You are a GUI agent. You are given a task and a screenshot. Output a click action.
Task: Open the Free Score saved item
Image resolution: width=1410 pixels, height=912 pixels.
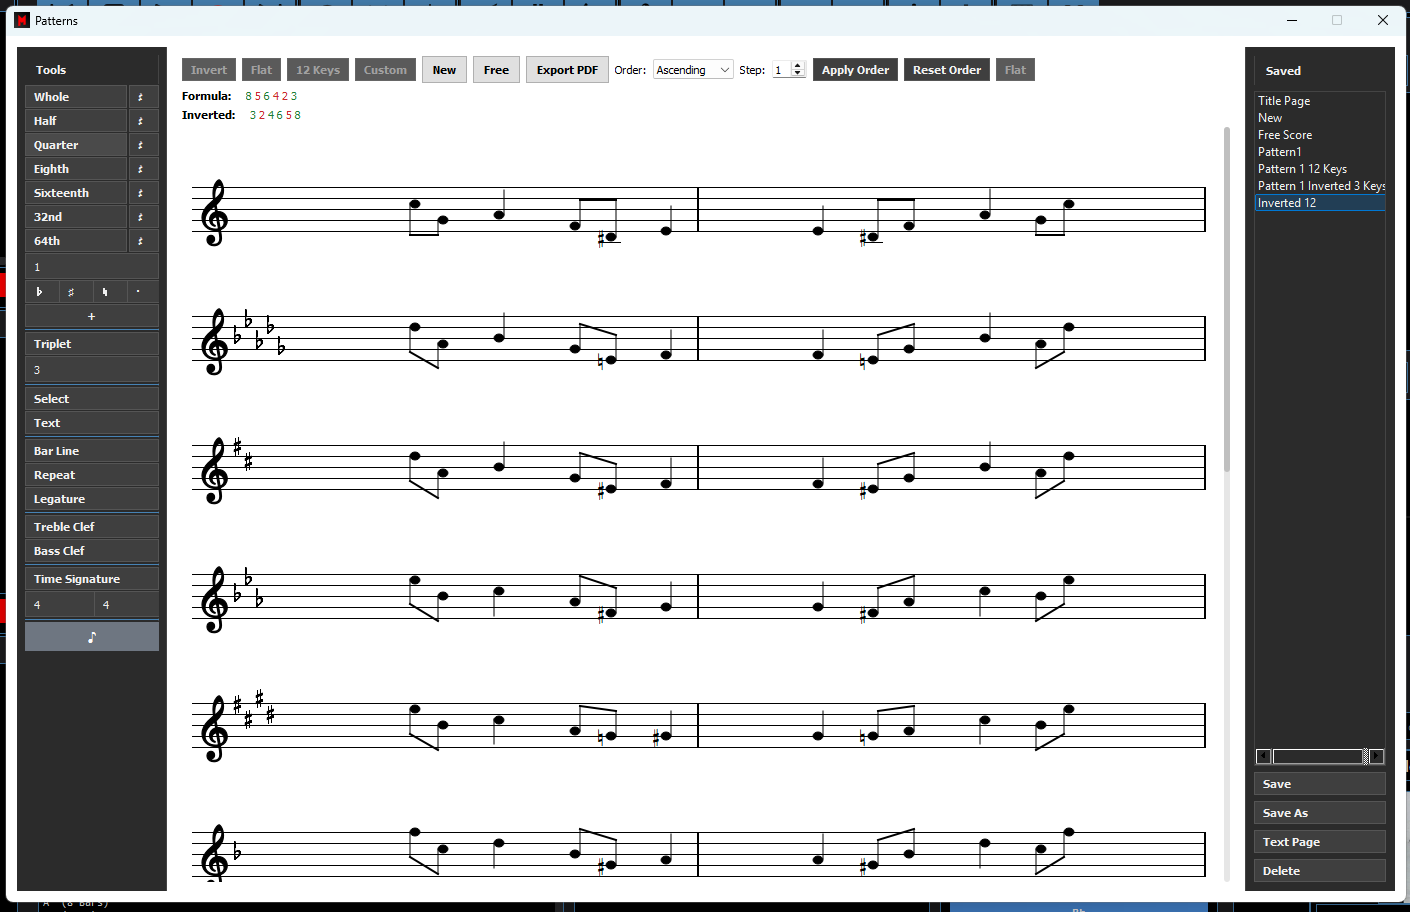tap(1285, 135)
